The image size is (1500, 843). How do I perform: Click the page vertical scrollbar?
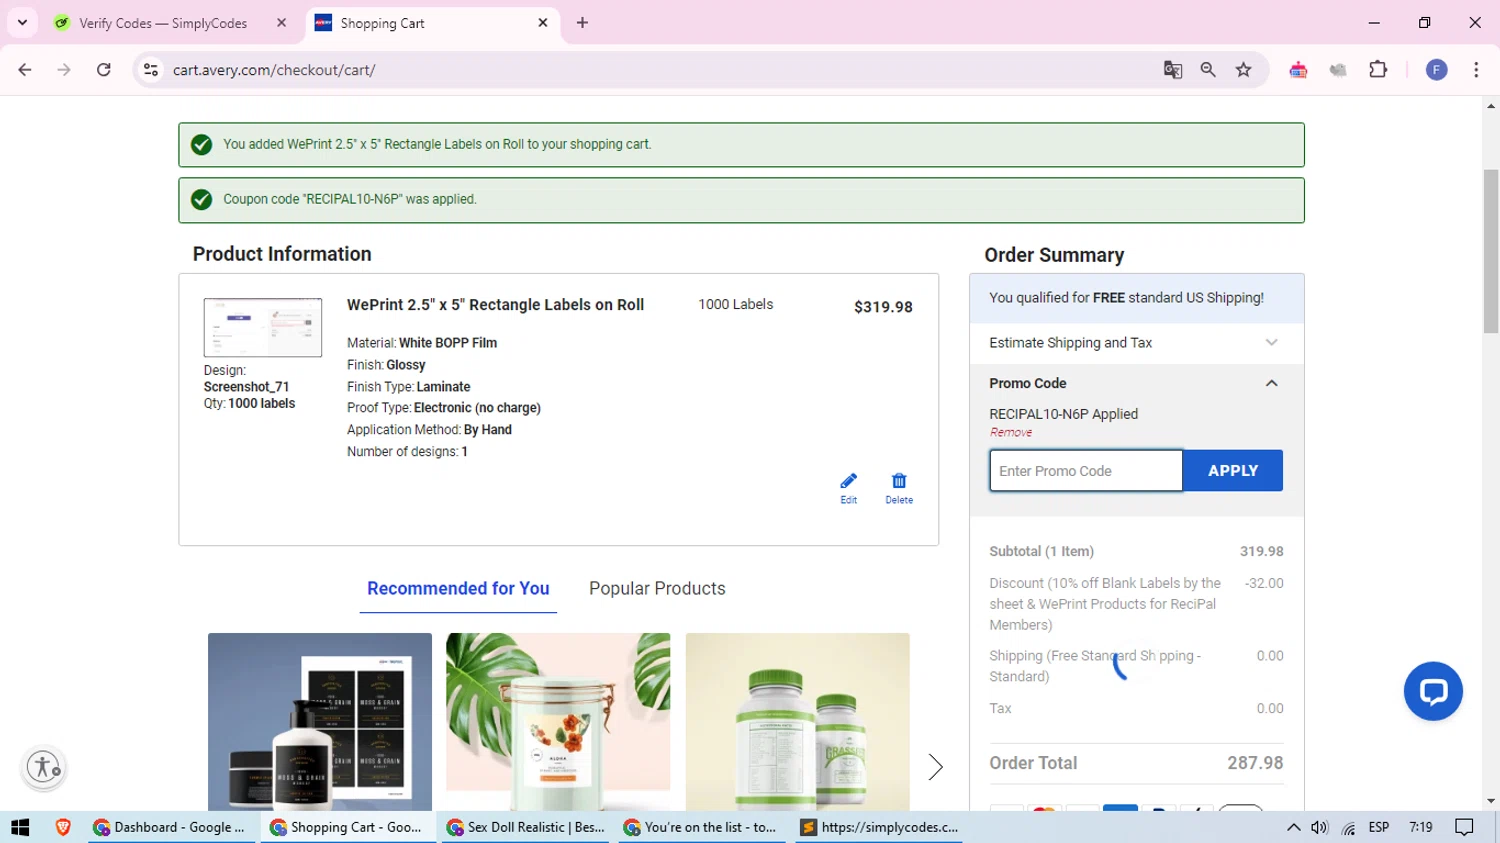(1491, 250)
